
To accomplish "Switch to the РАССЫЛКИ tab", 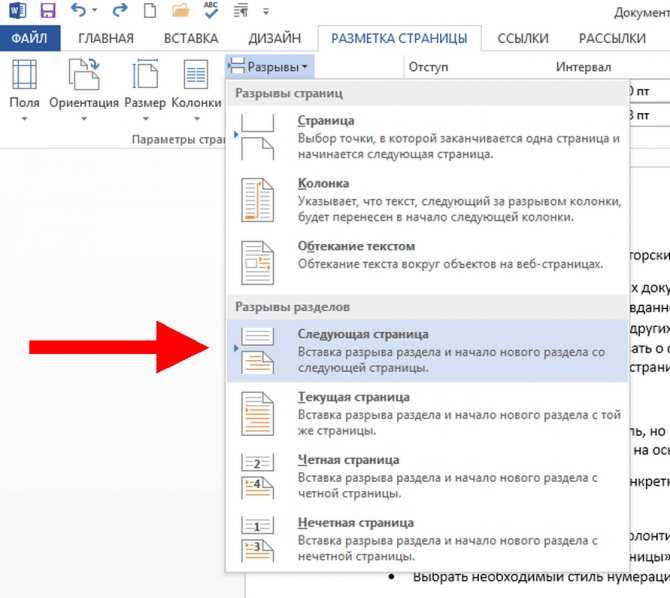I will point(612,38).
